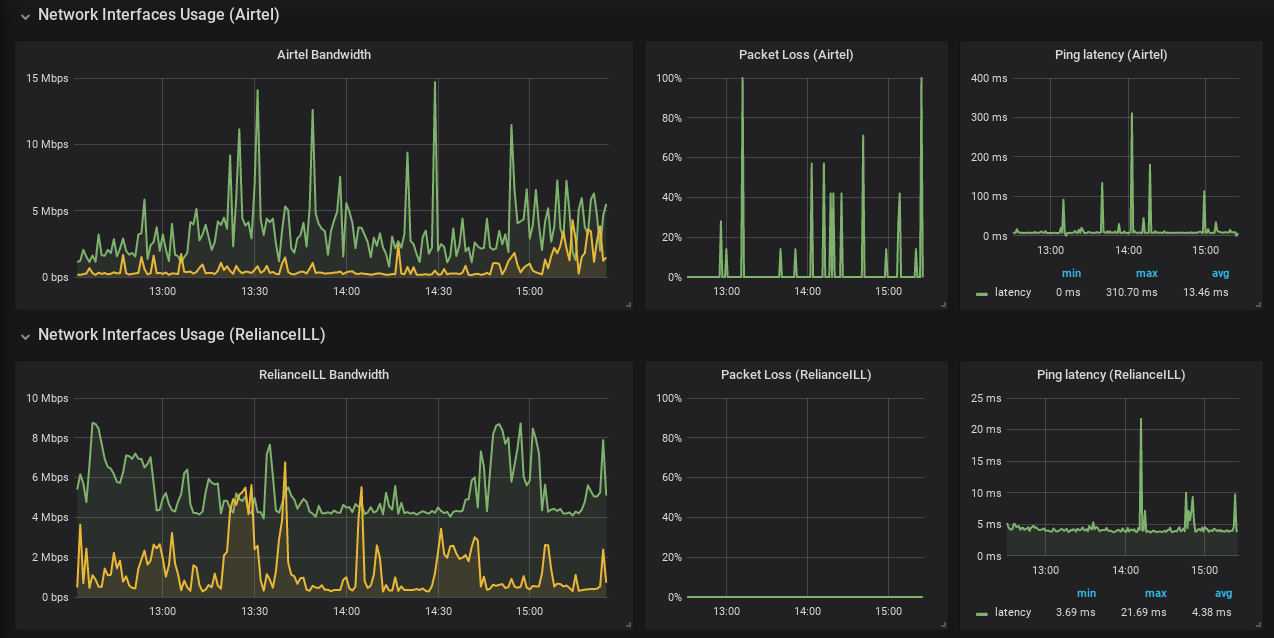This screenshot has height=638, width=1274.
Task: Click the chevron icon beside the Airtel row title
Action: [25, 14]
